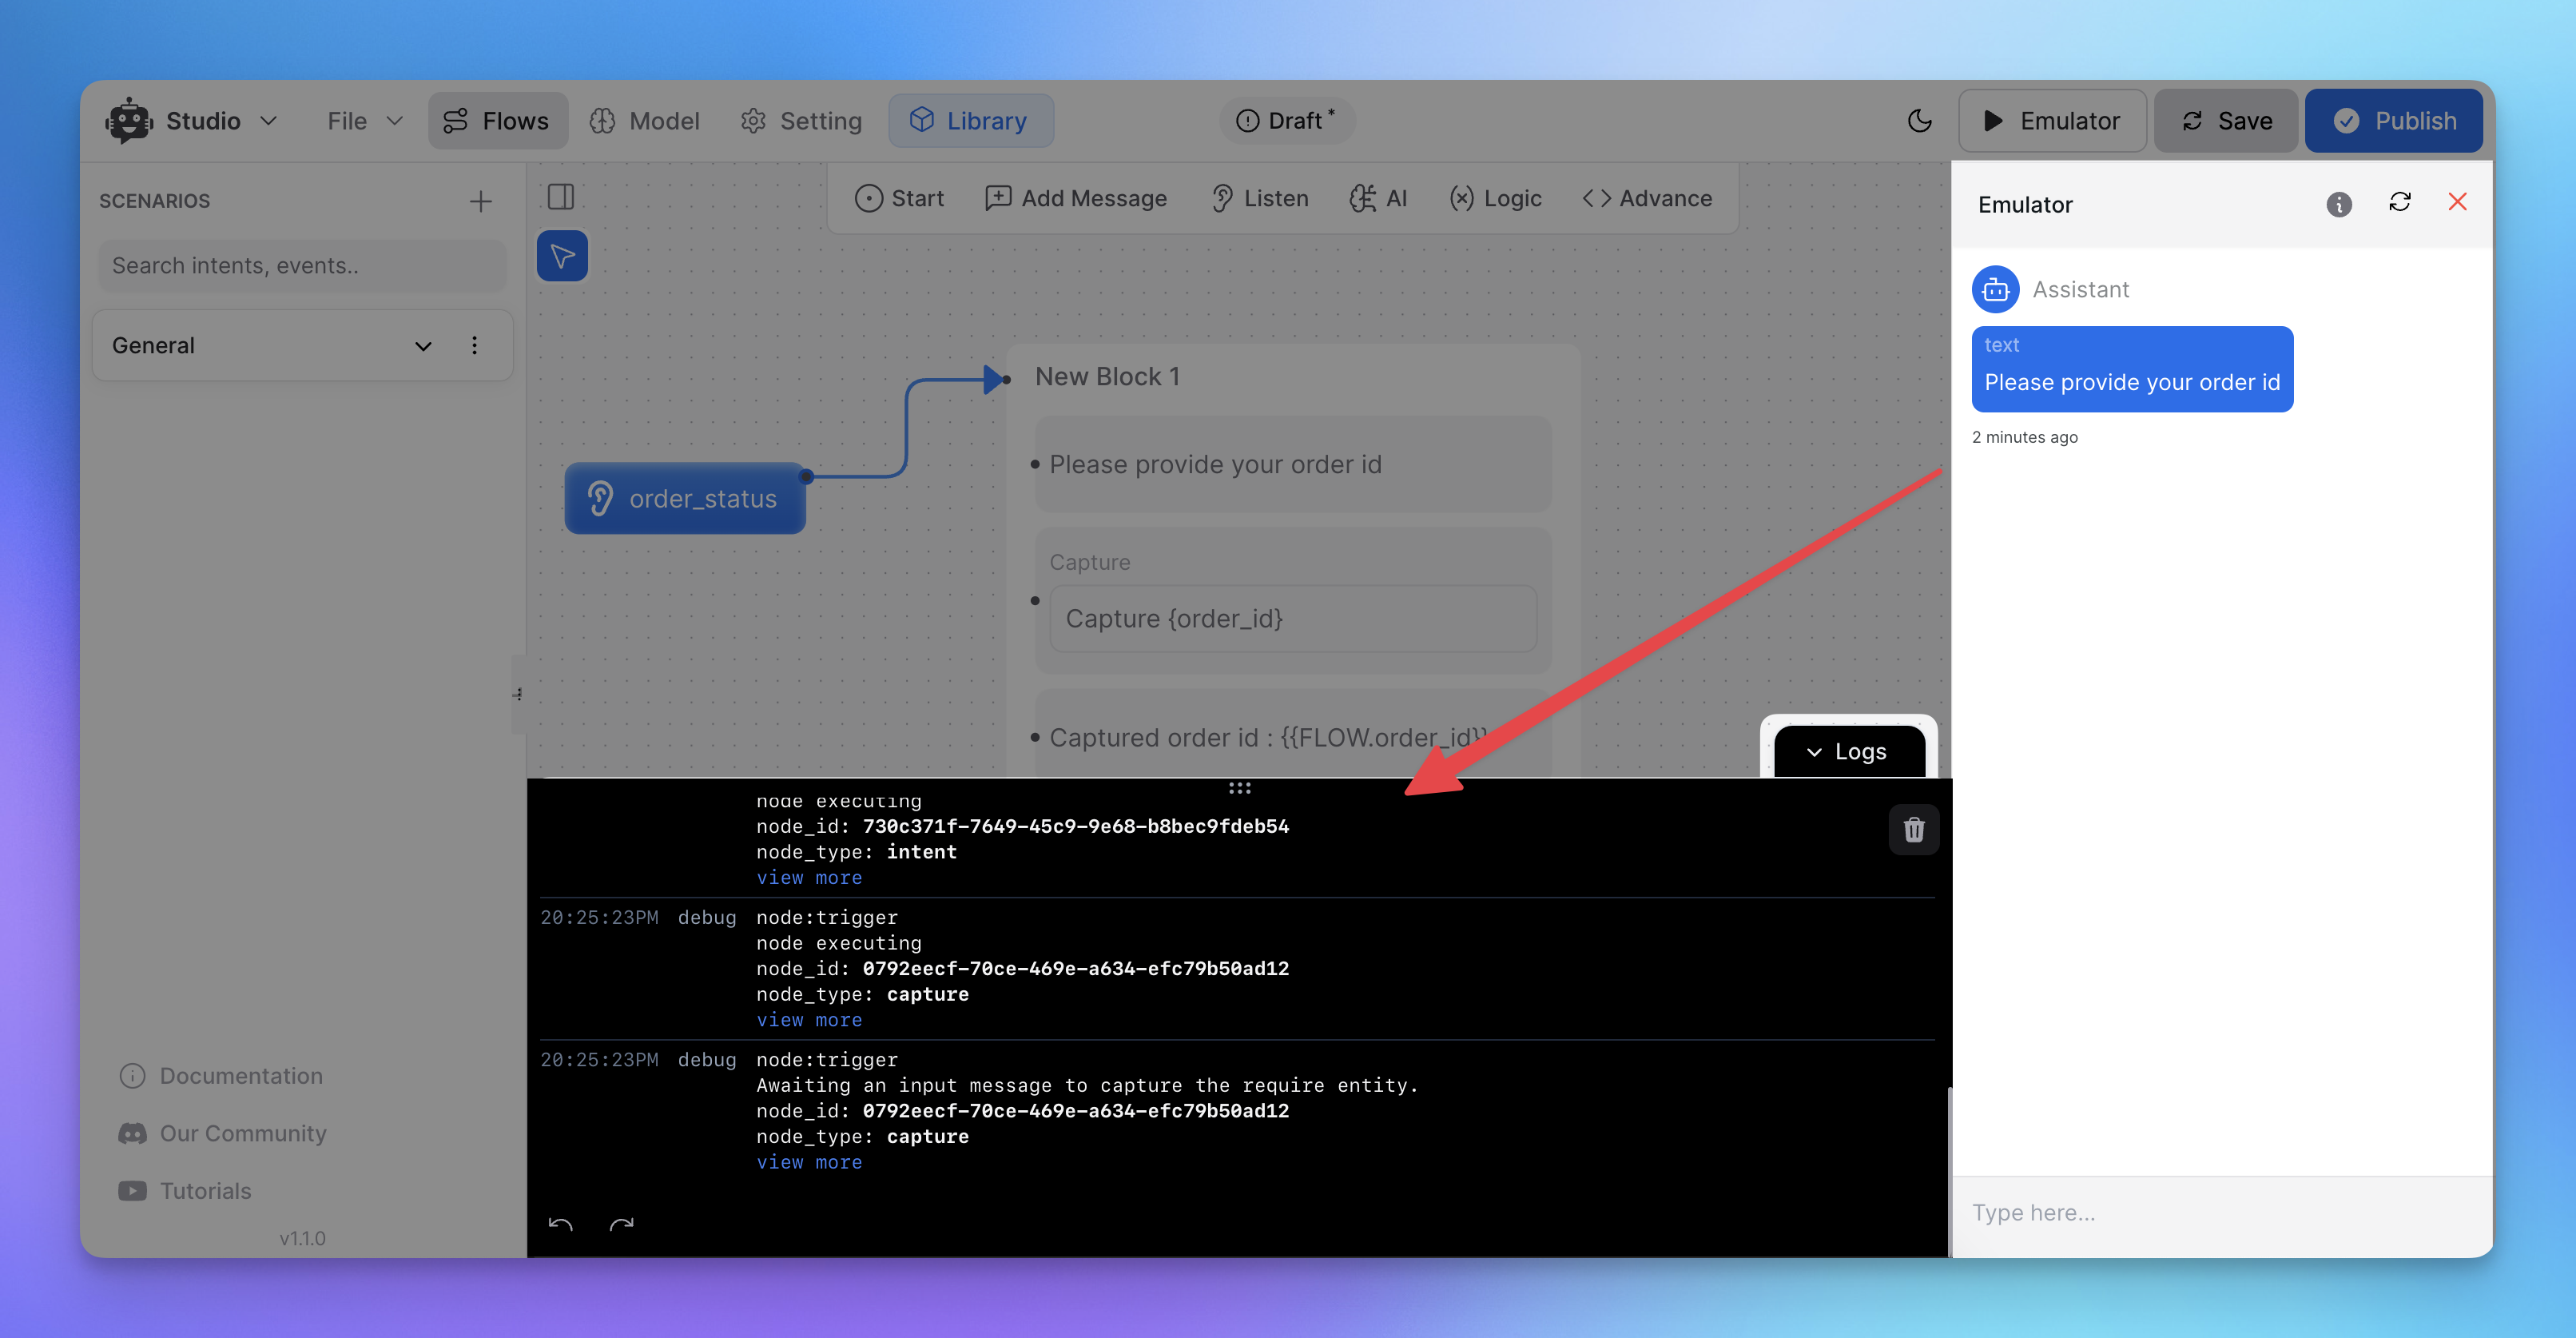Switch to the Flows tab
This screenshot has width=2576, height=1338.
pyautogui.click(x=497, y=121)
